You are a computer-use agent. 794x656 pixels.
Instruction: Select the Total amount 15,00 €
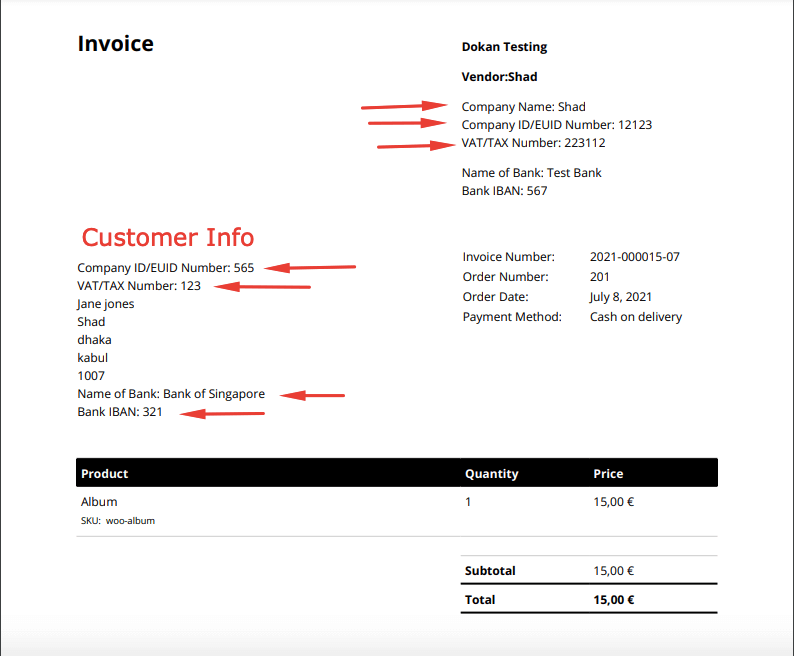[614, 600]
